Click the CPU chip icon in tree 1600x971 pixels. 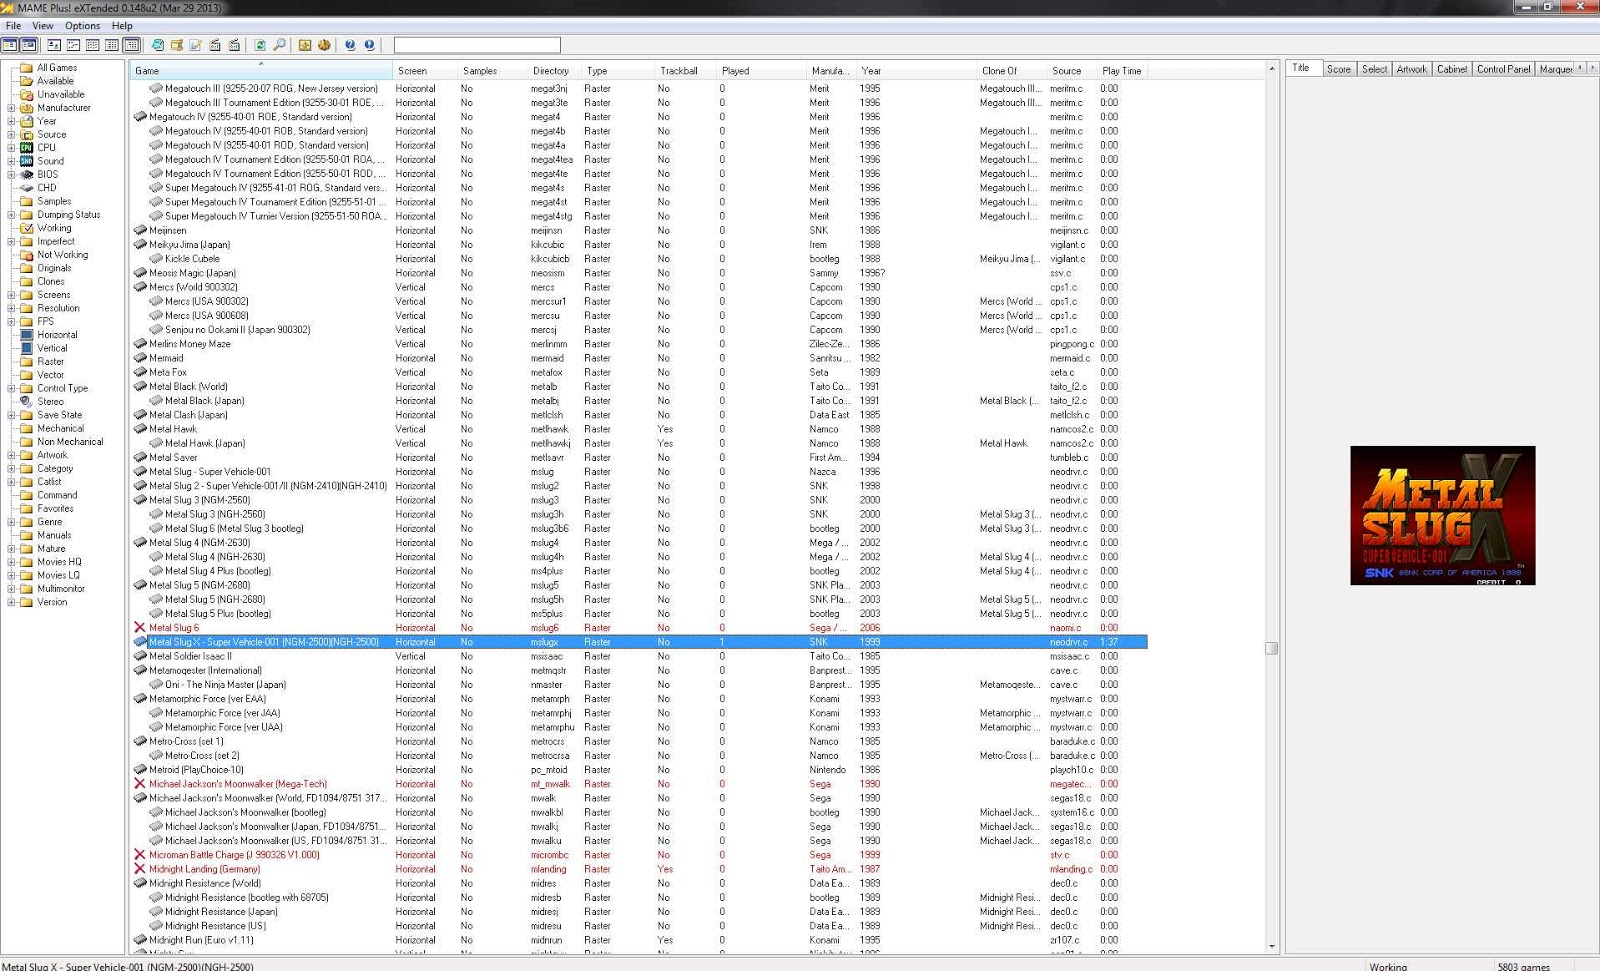click(x=27, y=148)
